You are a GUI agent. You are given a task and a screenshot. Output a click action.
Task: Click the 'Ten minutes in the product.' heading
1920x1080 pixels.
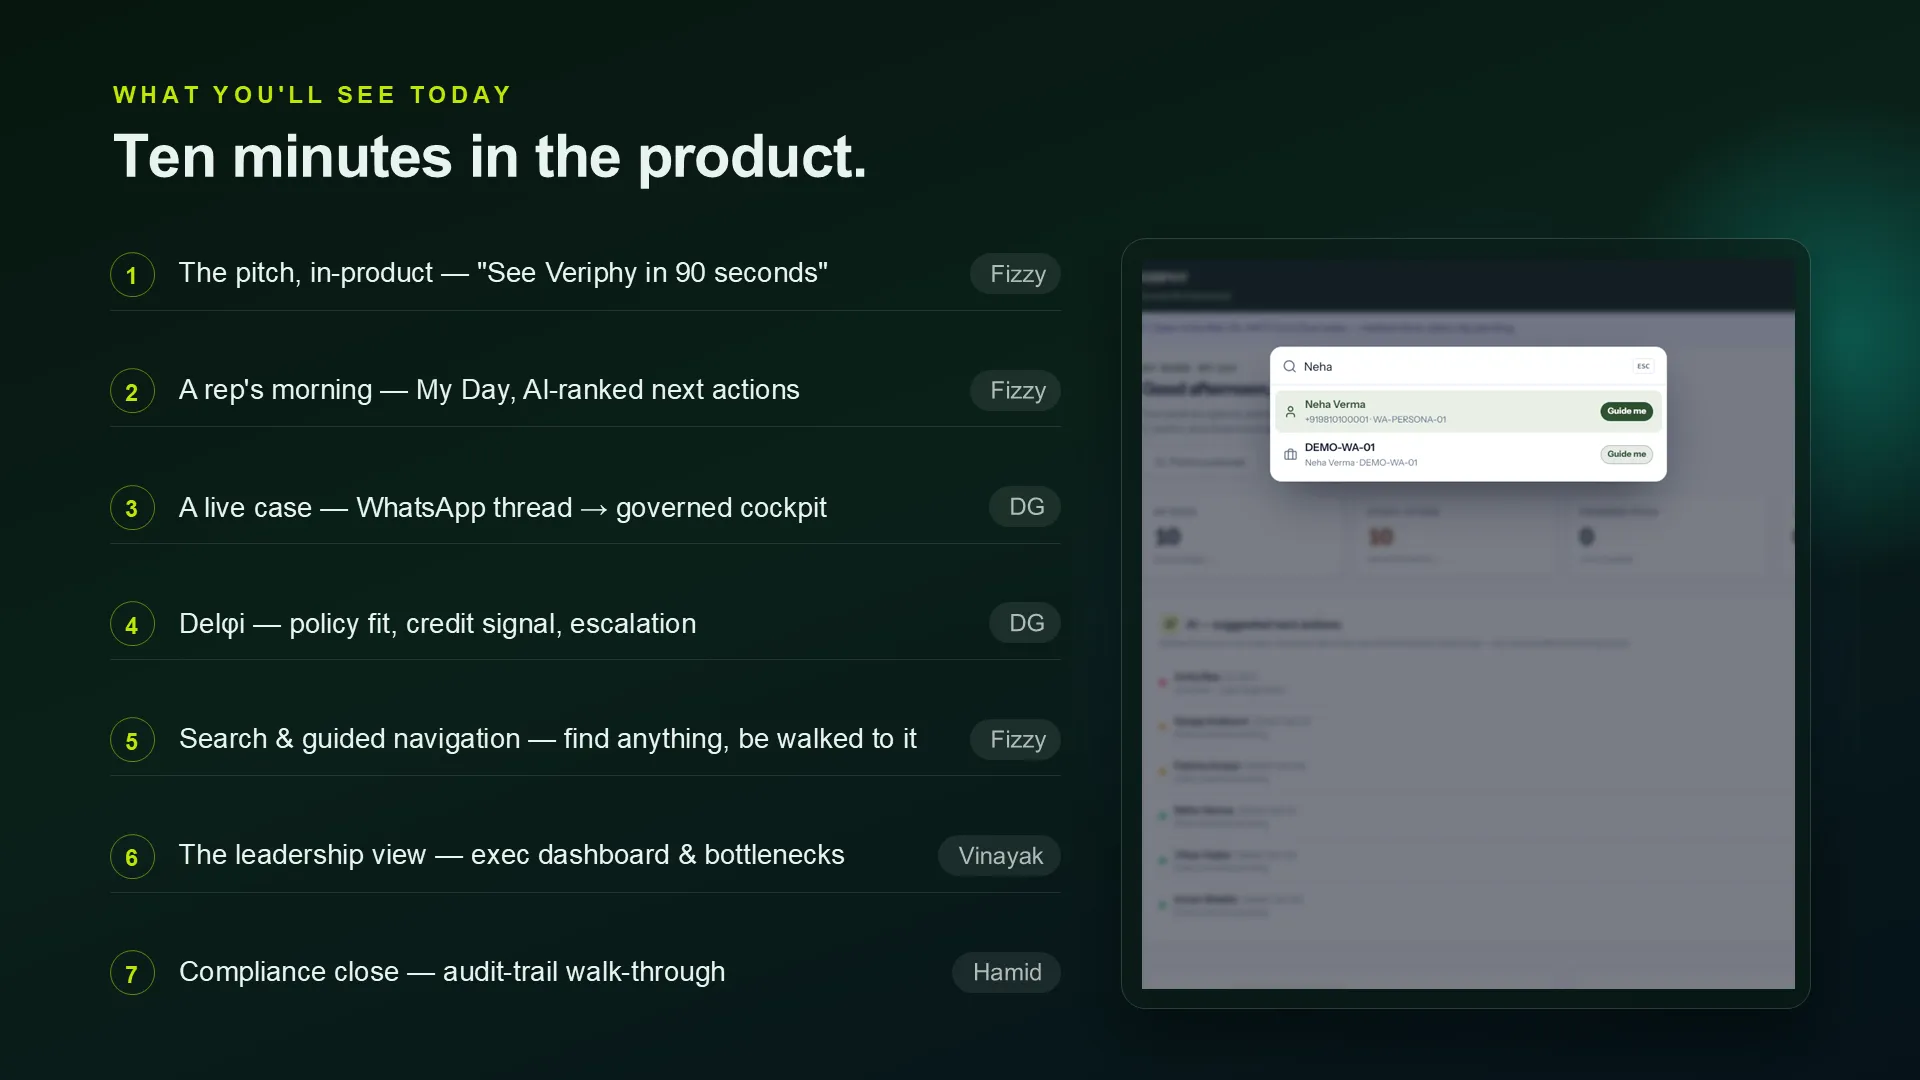(490, 157)
